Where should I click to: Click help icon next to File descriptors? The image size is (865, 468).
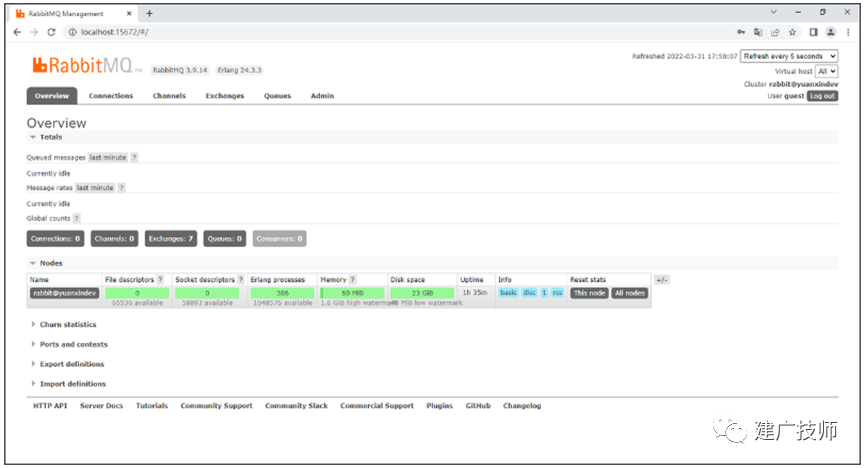[160, 280]
